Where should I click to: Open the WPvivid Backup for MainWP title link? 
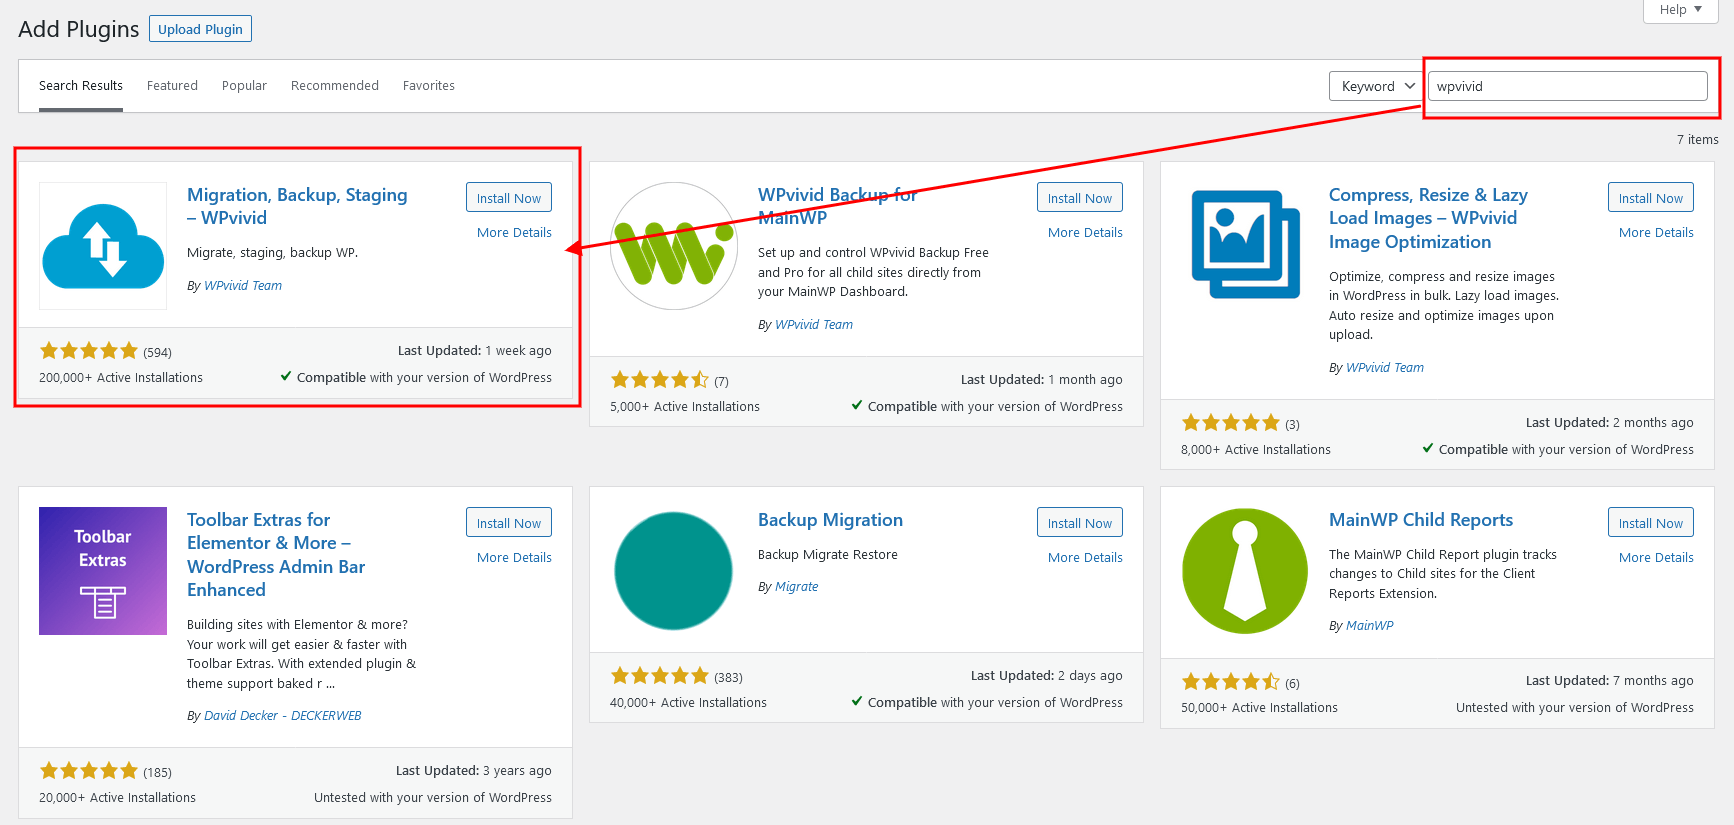[837, 206]
